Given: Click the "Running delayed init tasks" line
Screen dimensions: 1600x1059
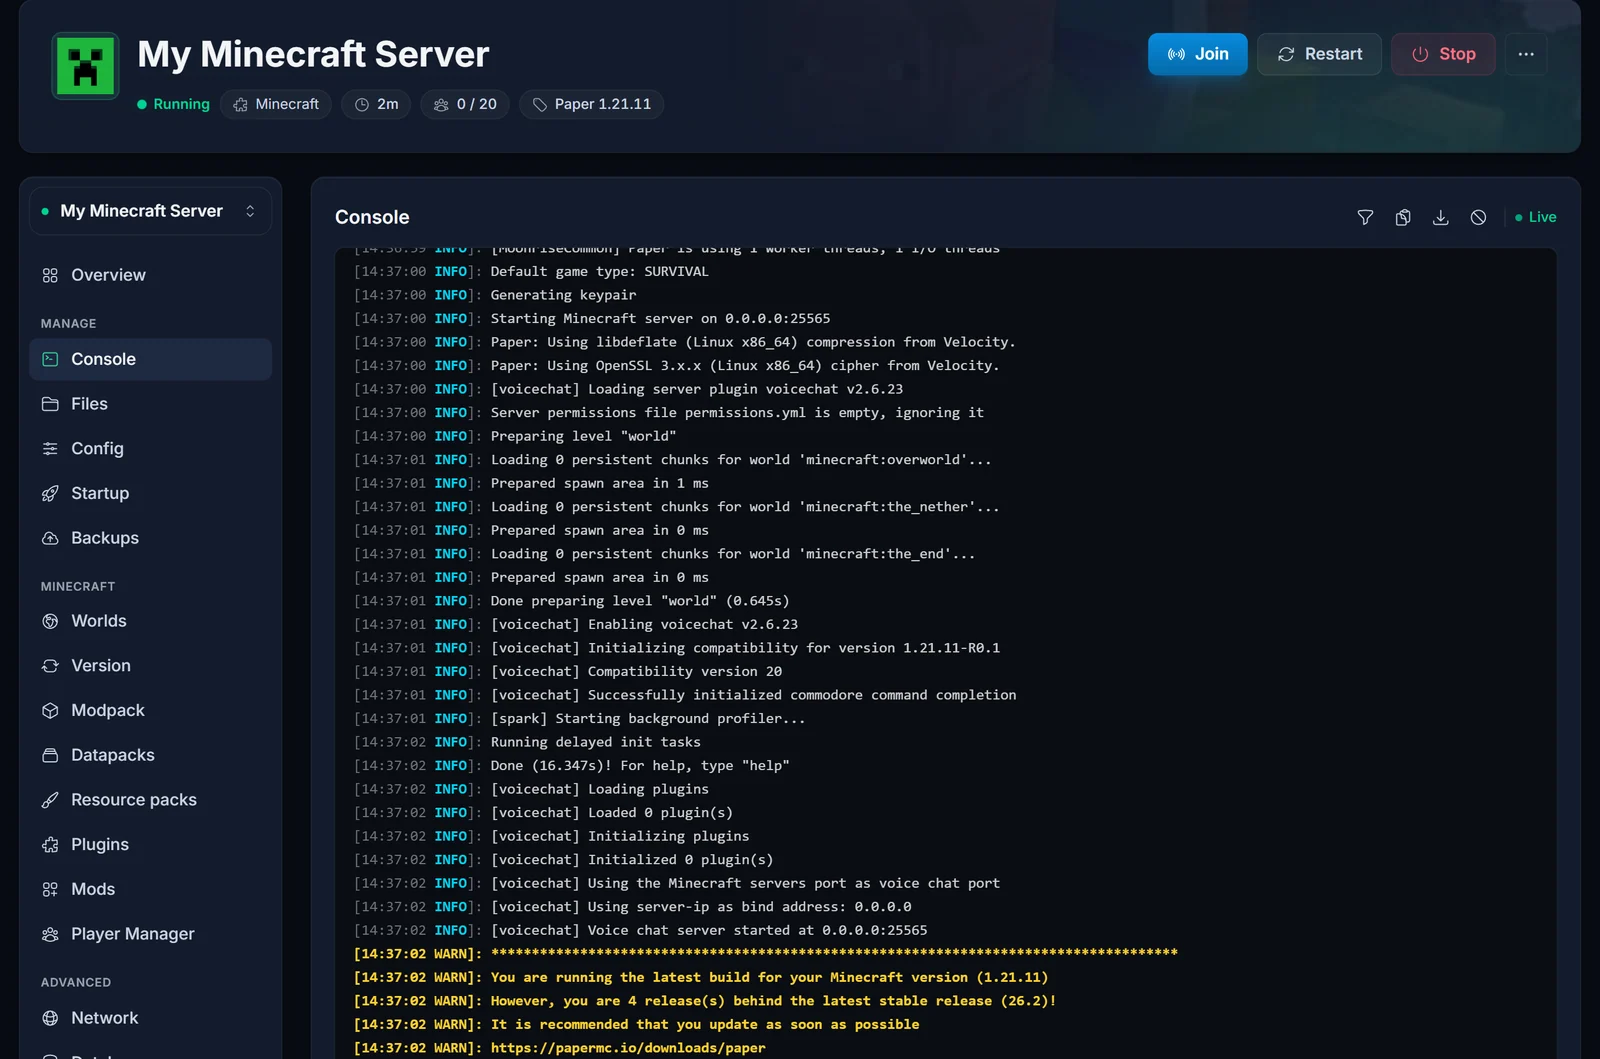Looking at the screenshot, I should (527, 742).
